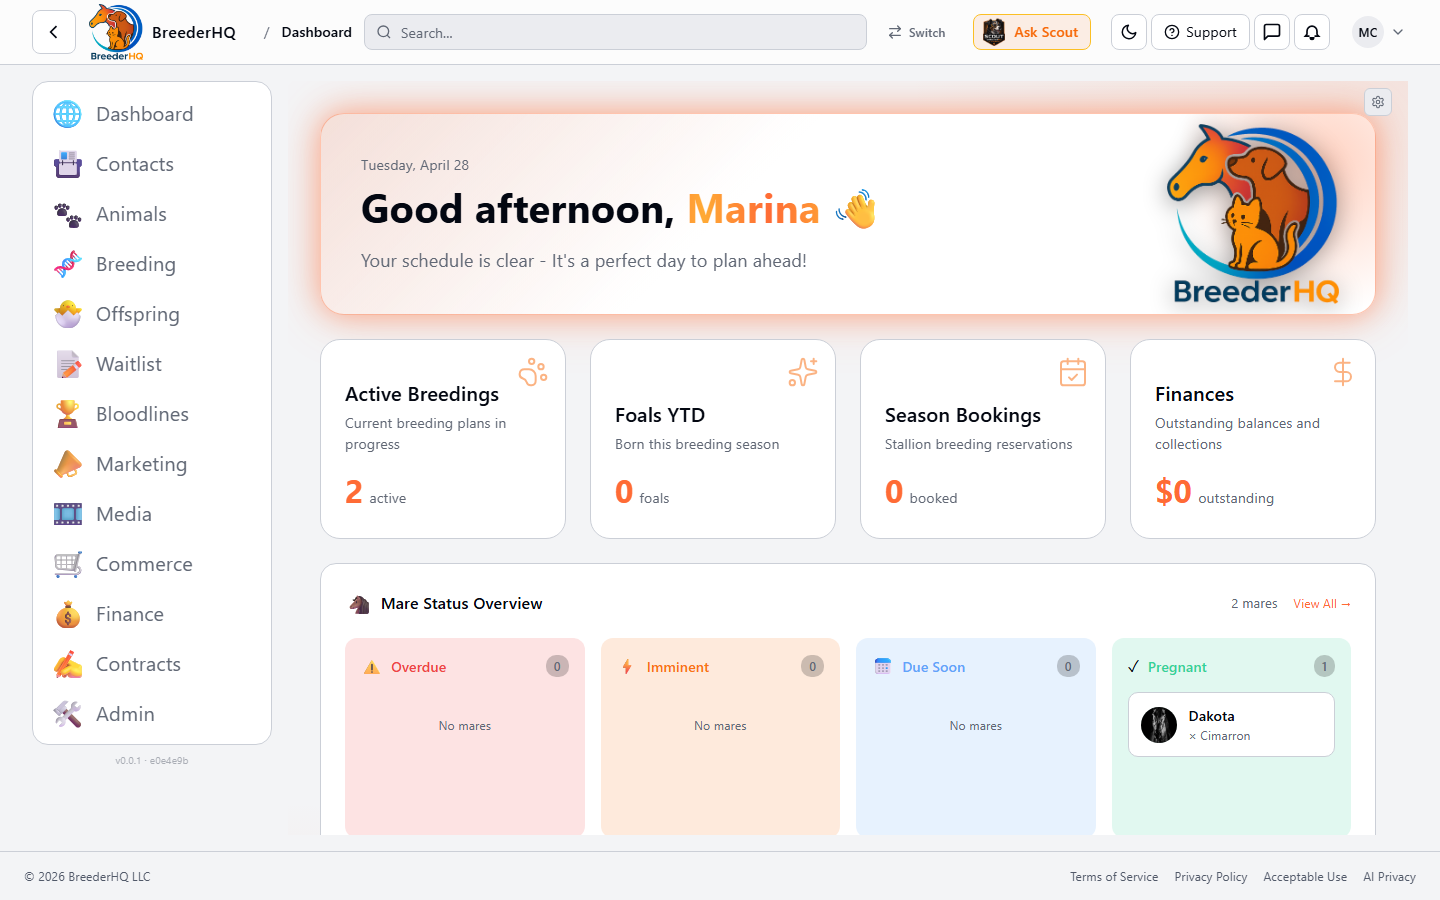Click Active Breedings card icon
The height and width of the screenshot is (900, 1440).
pyautogui.click(x=533, y=372)
